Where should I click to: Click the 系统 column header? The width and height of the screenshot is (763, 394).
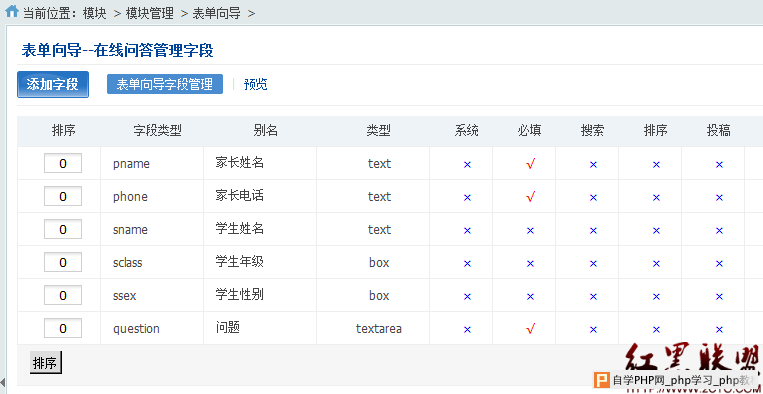pyautogui.click(x=467, y=130)
